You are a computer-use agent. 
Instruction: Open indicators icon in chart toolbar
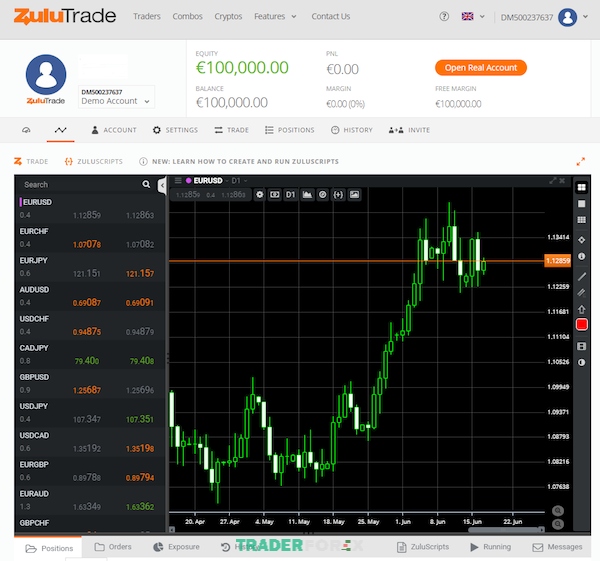coord(323,195)
